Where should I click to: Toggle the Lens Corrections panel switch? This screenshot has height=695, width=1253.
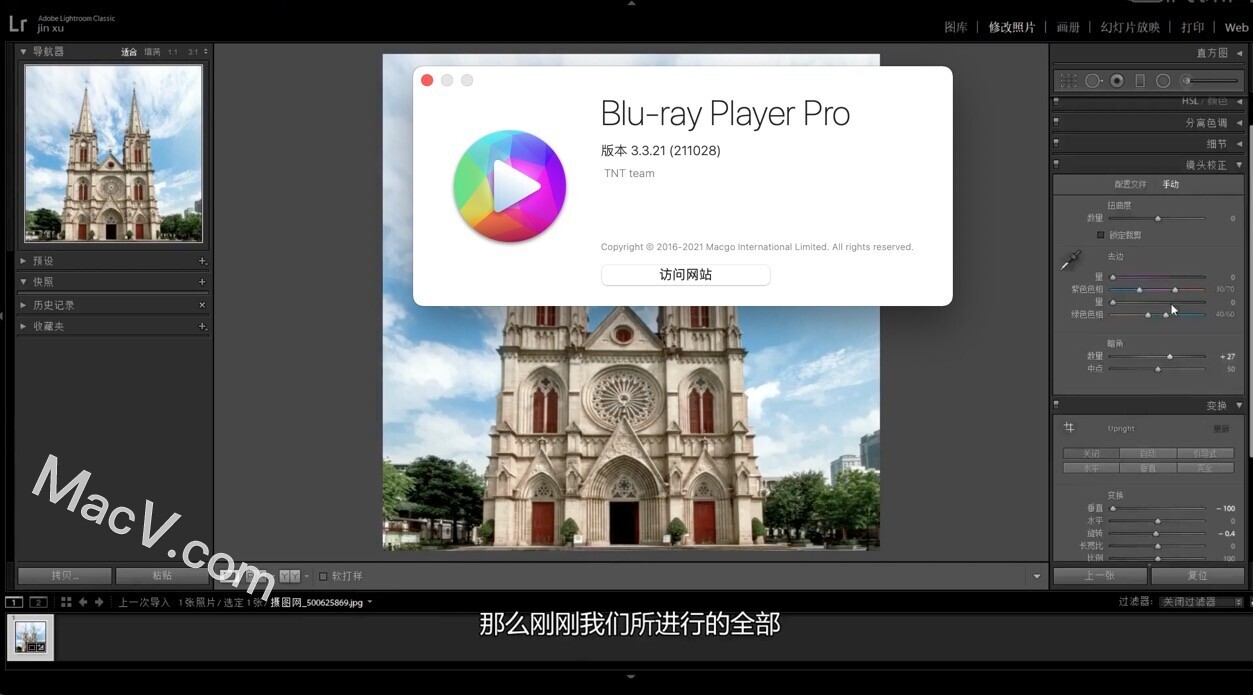[1057, 164]
